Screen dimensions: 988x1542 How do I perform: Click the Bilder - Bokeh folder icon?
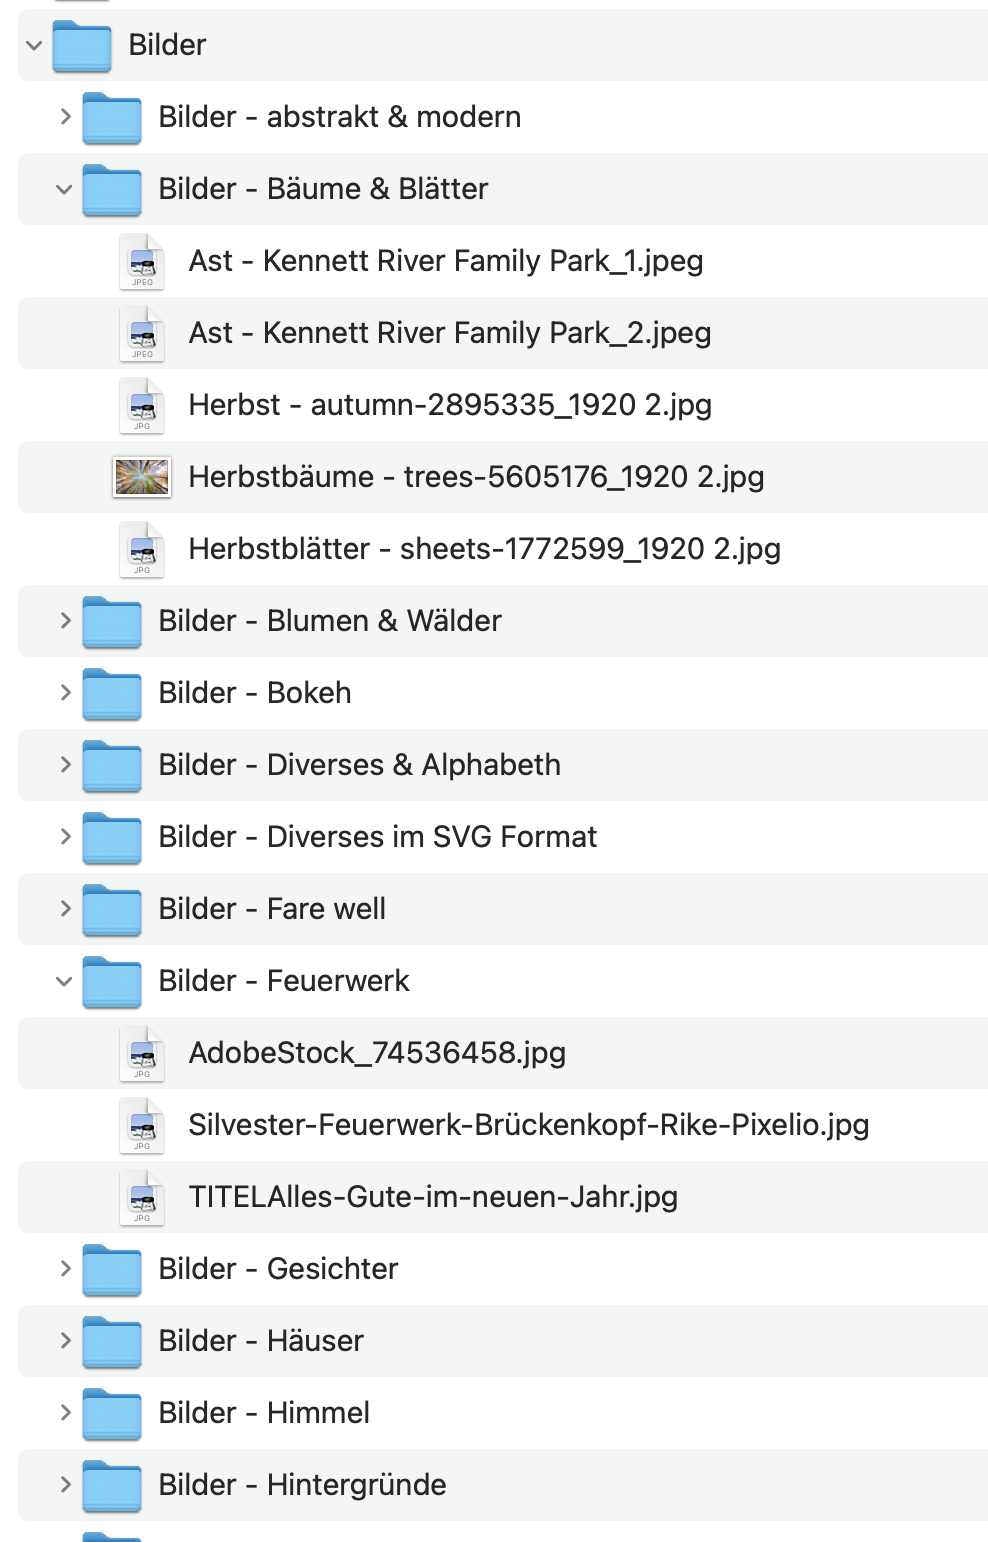click(111, 693)
